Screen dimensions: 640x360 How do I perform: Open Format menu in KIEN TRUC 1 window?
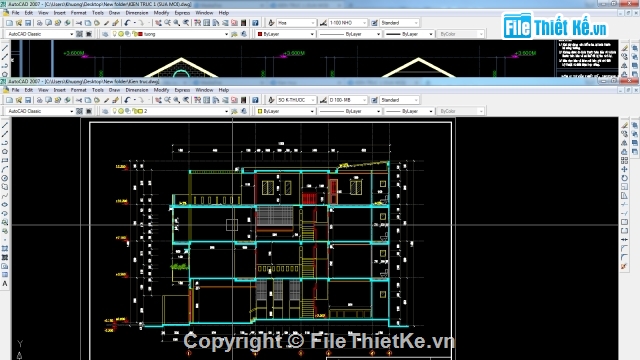point(78,13)
